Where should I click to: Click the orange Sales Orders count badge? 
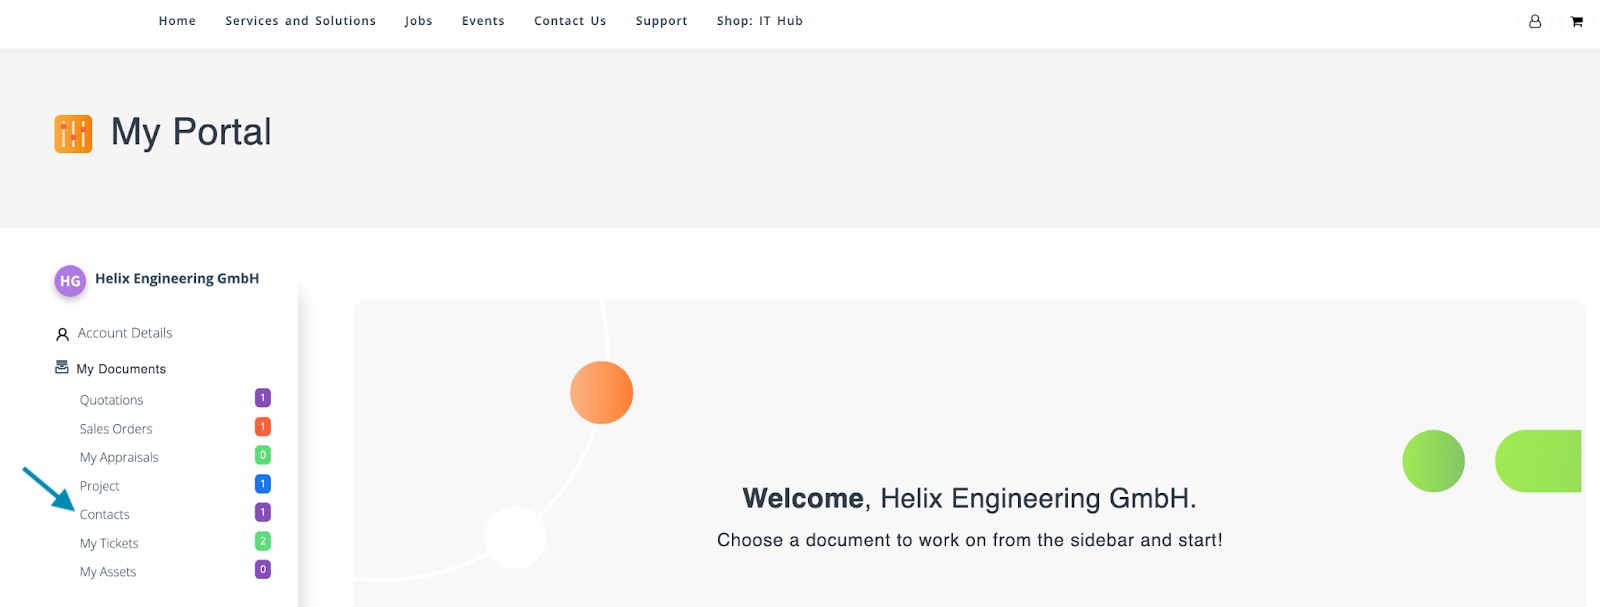pyautogui.click(x=263, y=427)
